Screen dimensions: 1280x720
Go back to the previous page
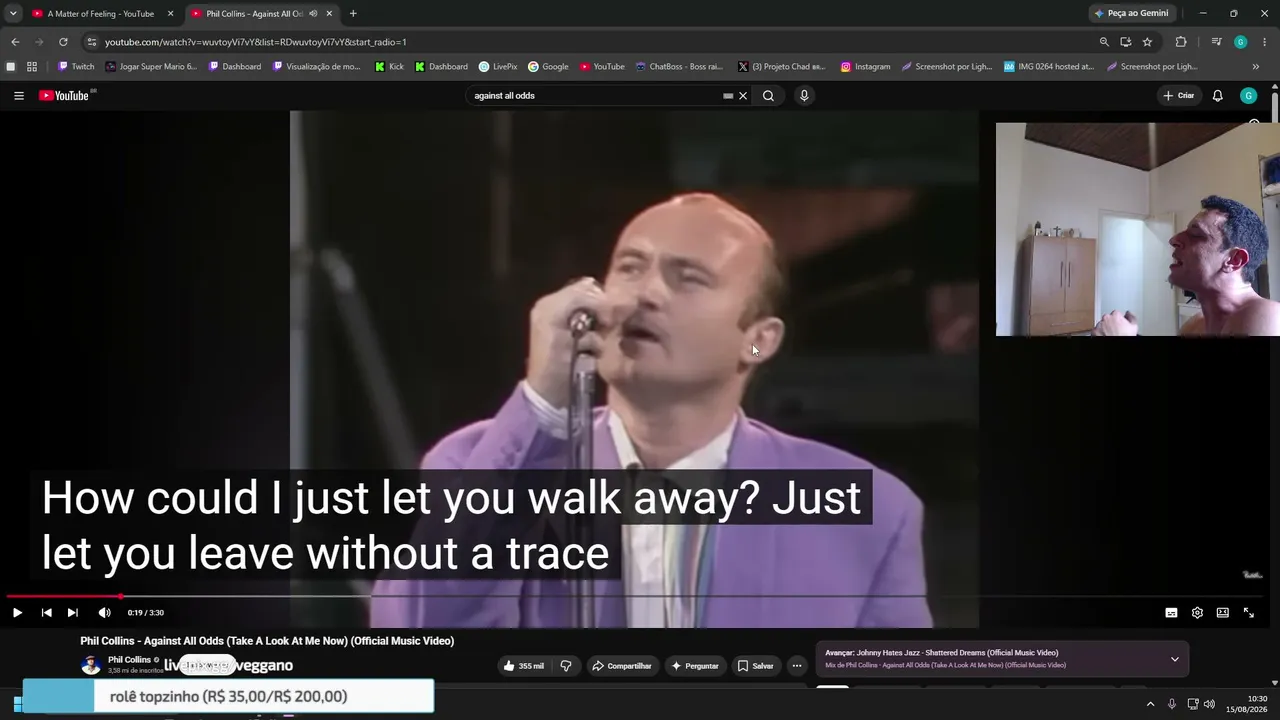(x=15, y=42)
